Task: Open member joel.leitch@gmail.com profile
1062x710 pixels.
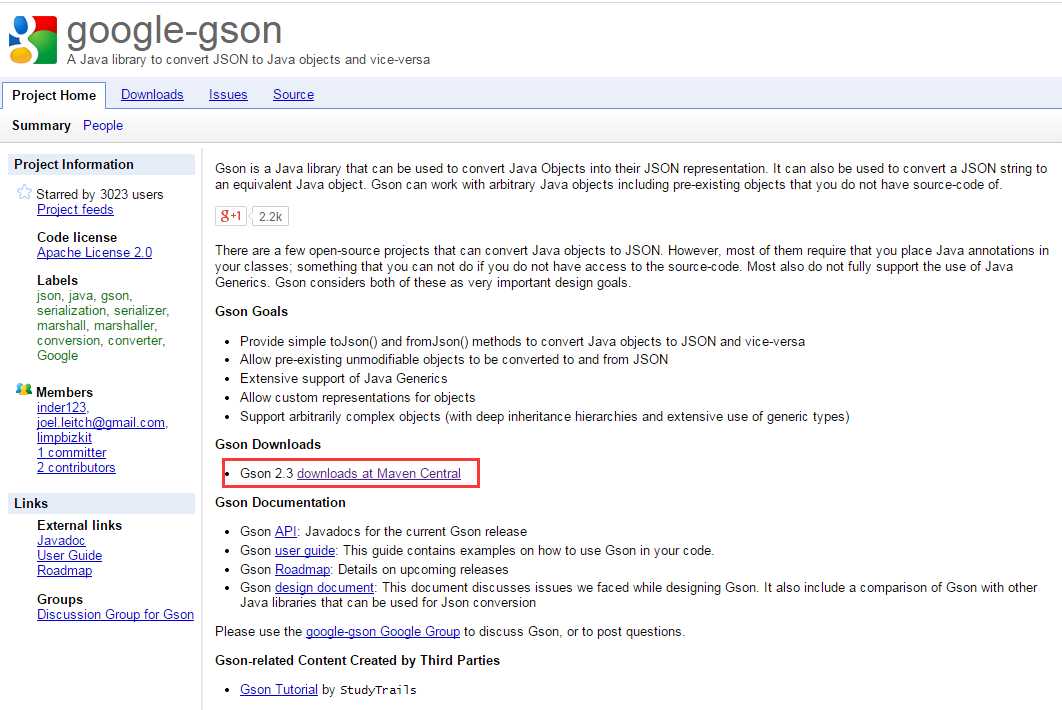Action: pos(101,422)
